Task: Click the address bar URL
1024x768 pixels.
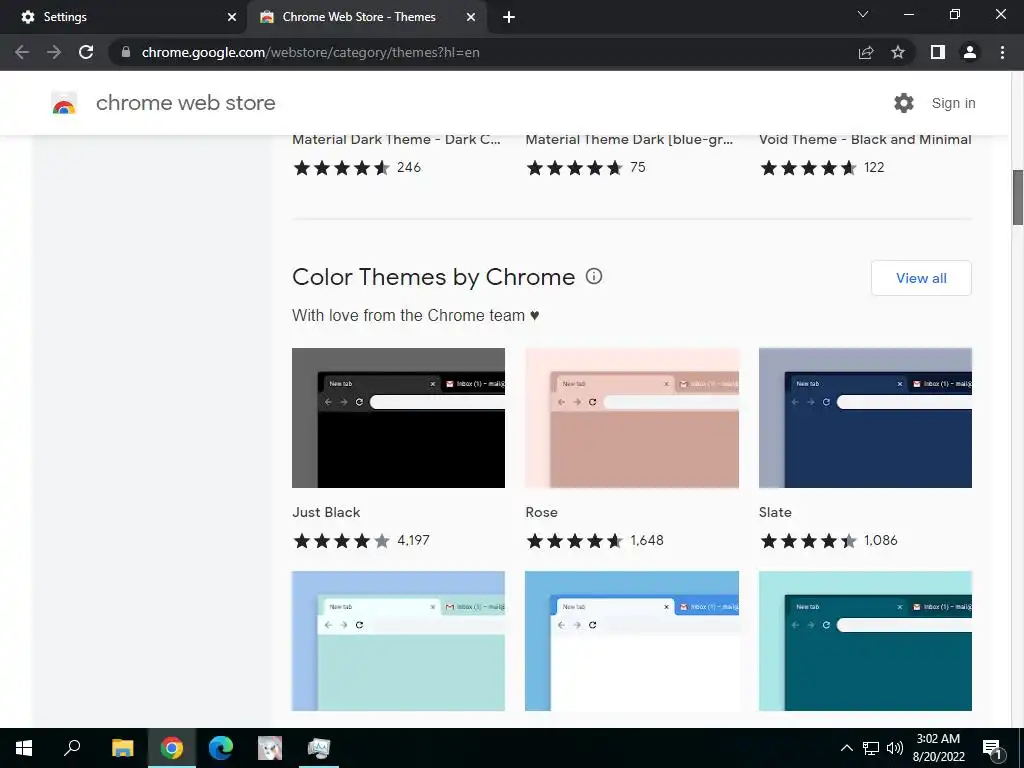Action: 310,52
